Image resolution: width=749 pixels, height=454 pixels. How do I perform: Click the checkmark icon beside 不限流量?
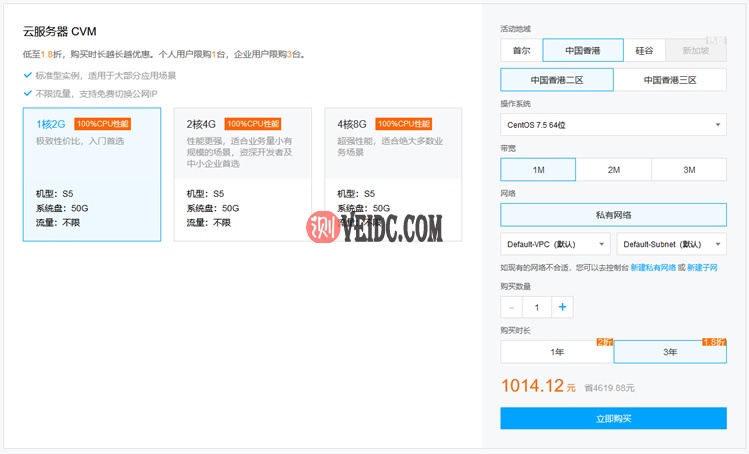click(x=28, y=93)
